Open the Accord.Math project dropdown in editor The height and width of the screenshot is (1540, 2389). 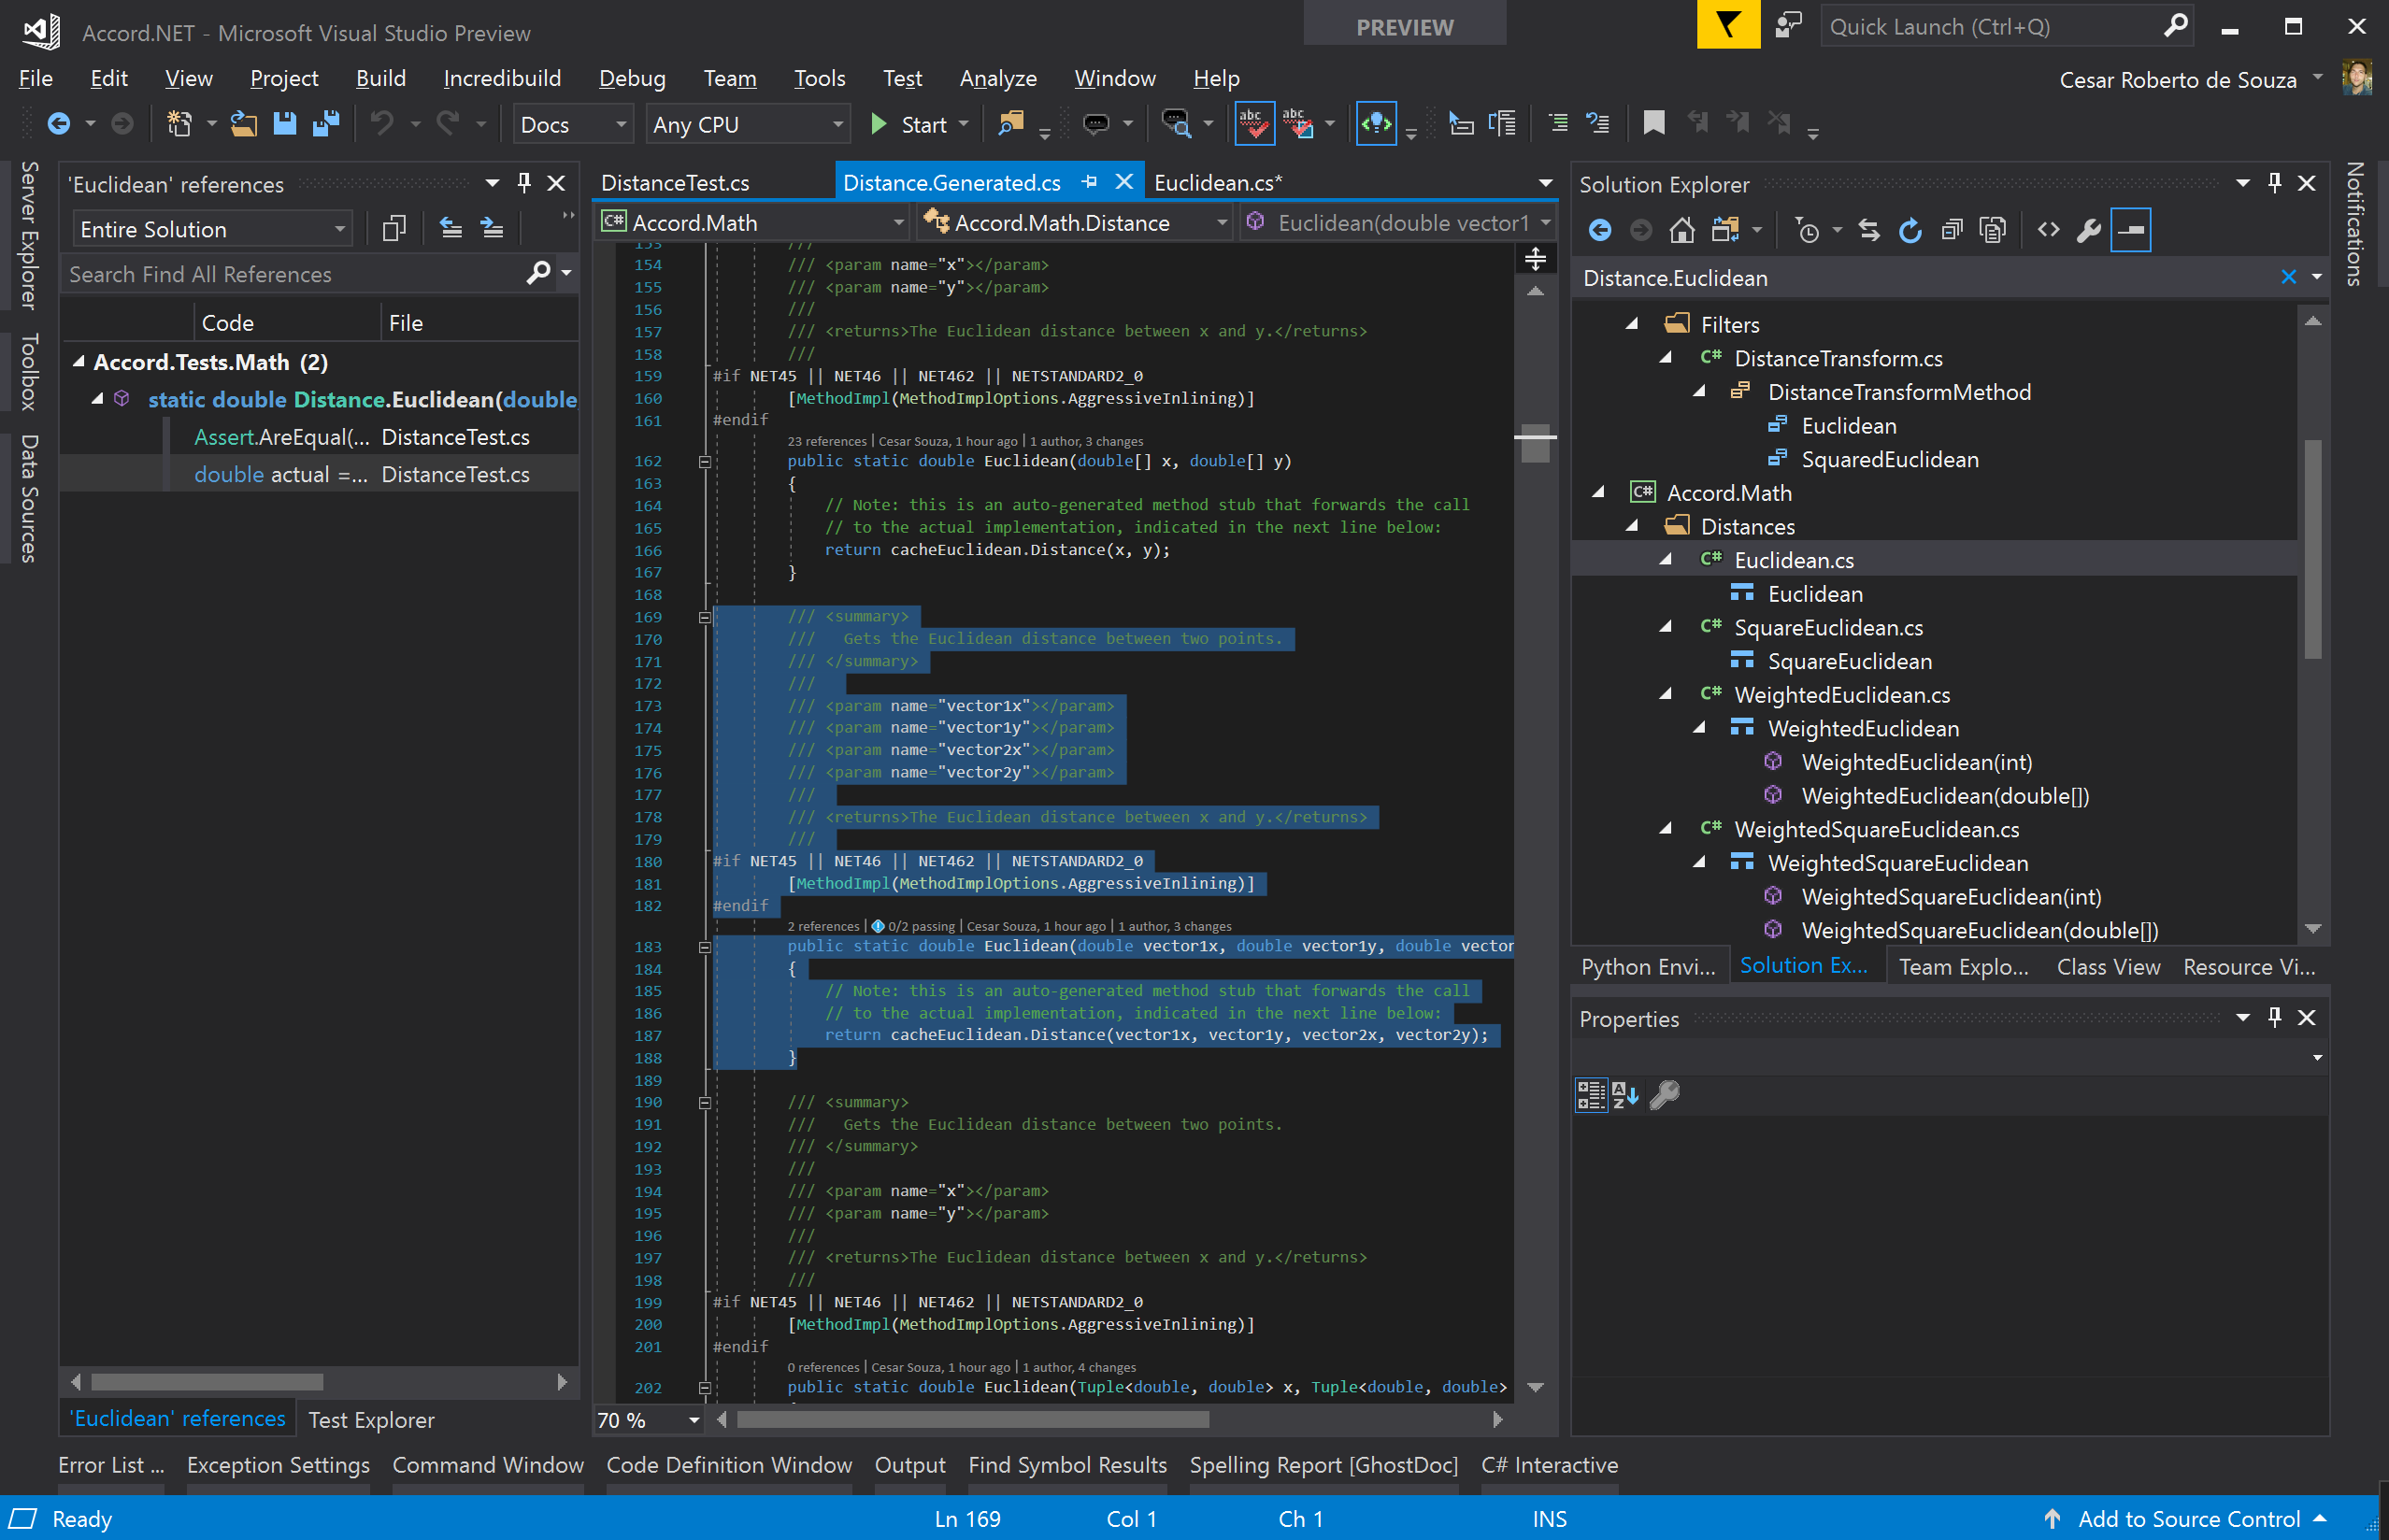[x=753, y=222]
